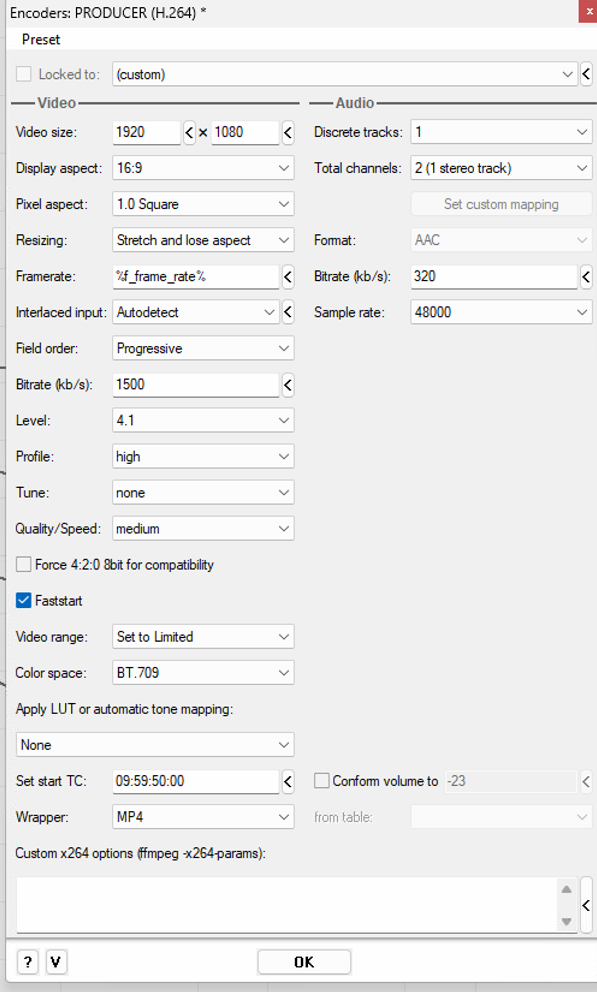Click the arrow button beside Set start TC

288,781
